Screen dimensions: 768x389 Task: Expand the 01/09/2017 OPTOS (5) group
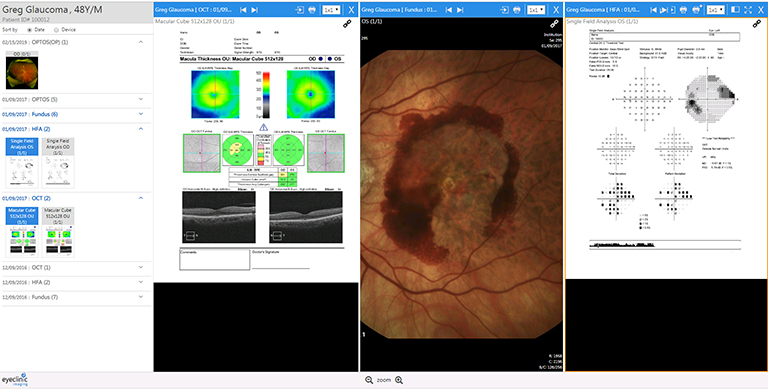(x=141, y=99)
